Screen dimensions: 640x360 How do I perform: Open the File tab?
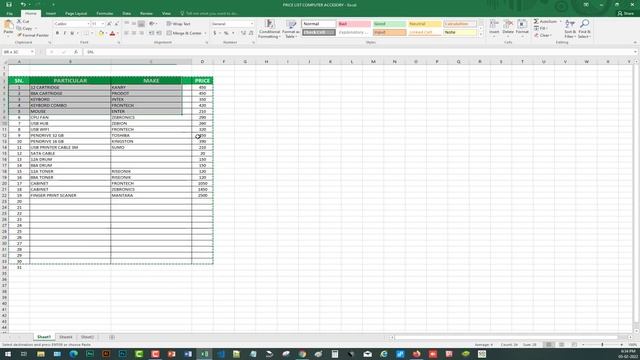coord(9,13)
